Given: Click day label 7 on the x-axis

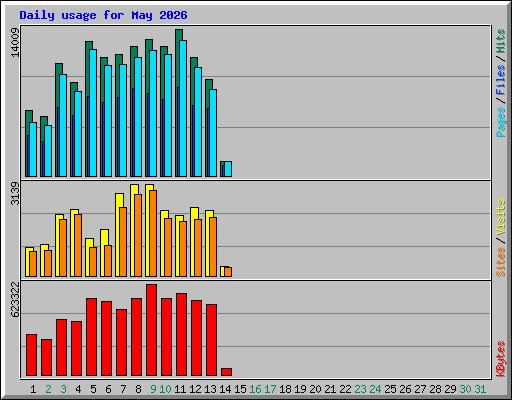Looking at the screenshot, I should (x=123, y=389).
